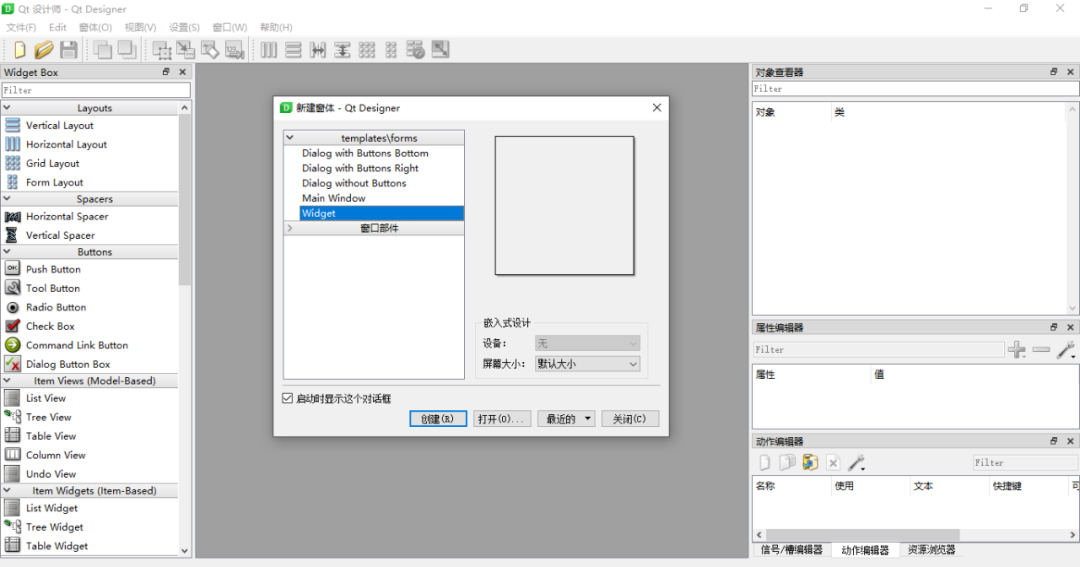The height and width of the screenshot is (567, 1080).
Task: Float the 对象查看器 panel
Action: click(x=1053, y=72)
